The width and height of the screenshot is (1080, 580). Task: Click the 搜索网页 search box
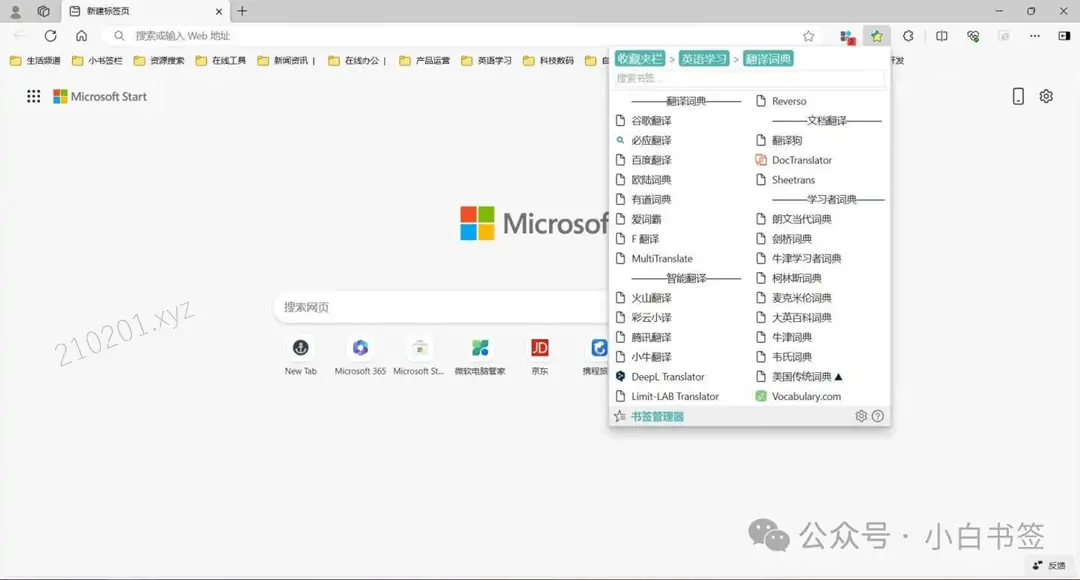coord(441,307)
